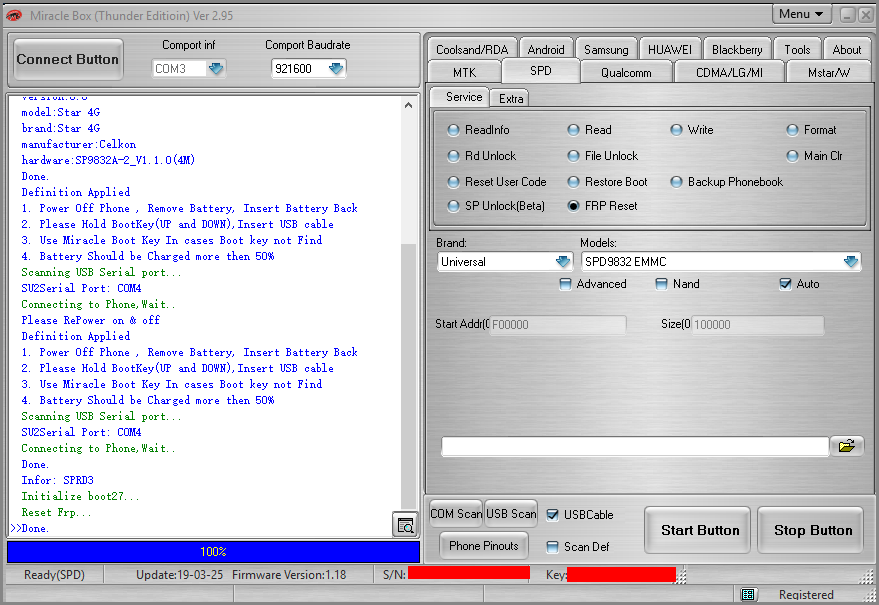This screenshot has width=879, height=605.
Task: Open the Comport inf dropdown
Action: 216,68
